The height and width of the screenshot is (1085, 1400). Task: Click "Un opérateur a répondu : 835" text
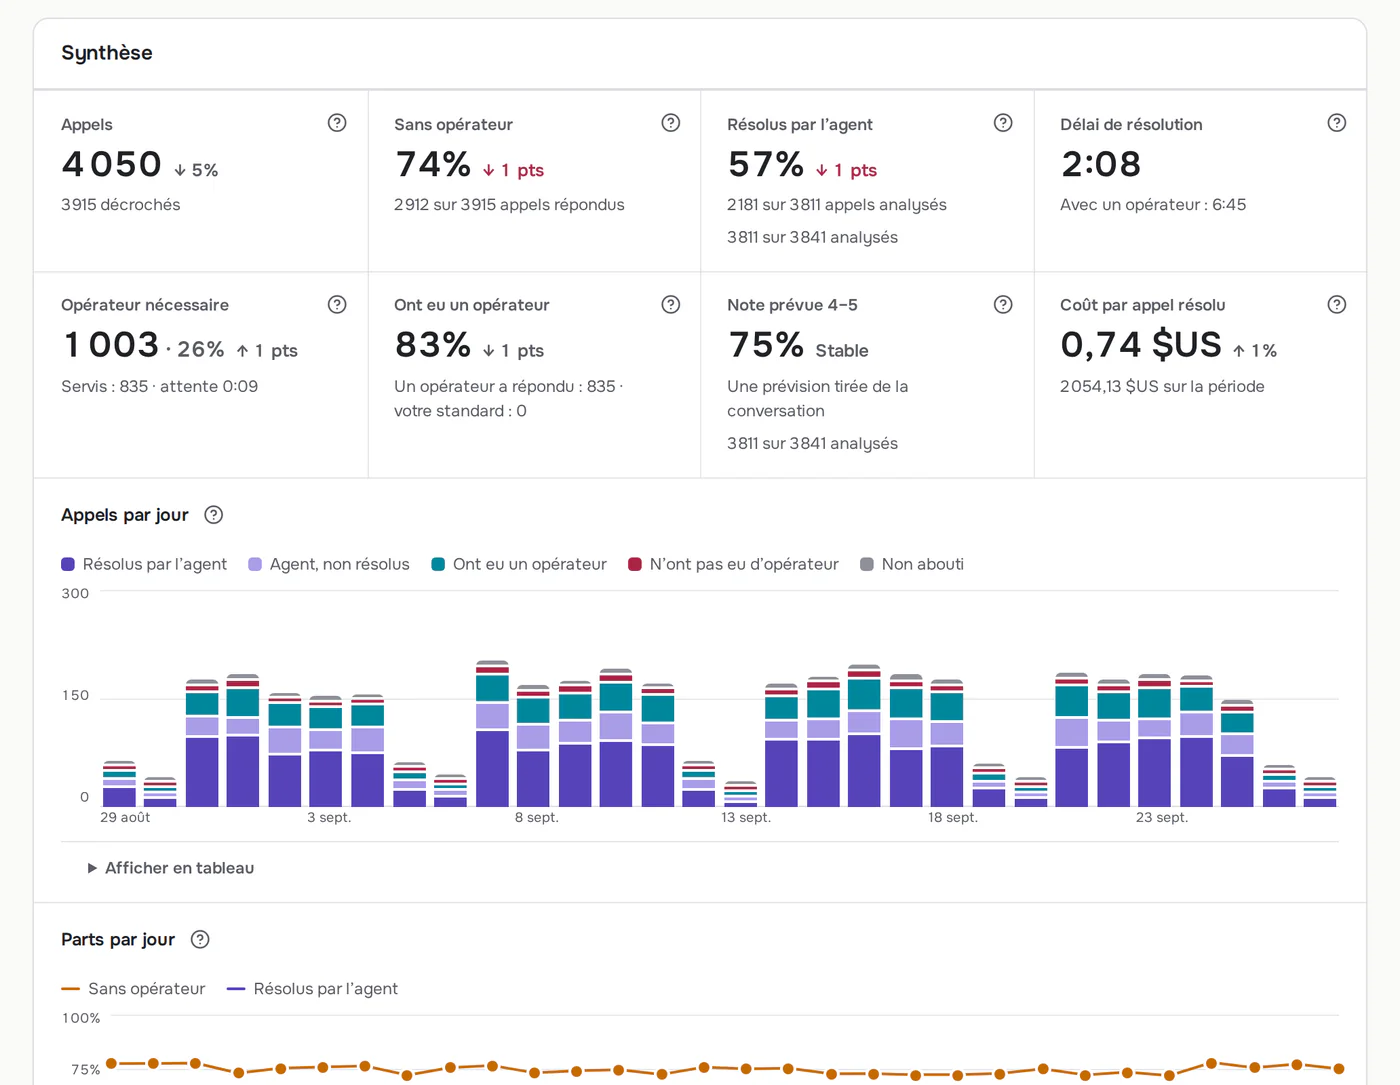coord(505,386)
